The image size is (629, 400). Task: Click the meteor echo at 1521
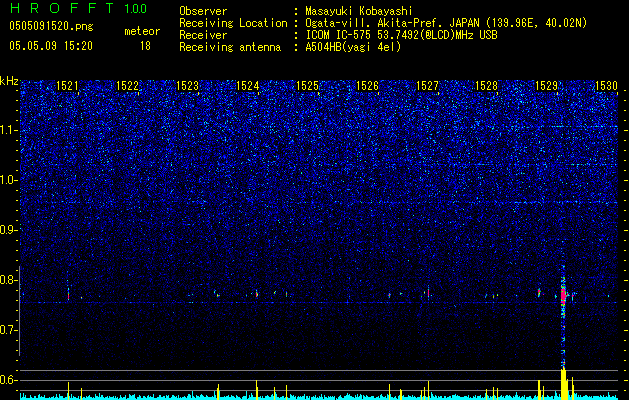(68, 294)
